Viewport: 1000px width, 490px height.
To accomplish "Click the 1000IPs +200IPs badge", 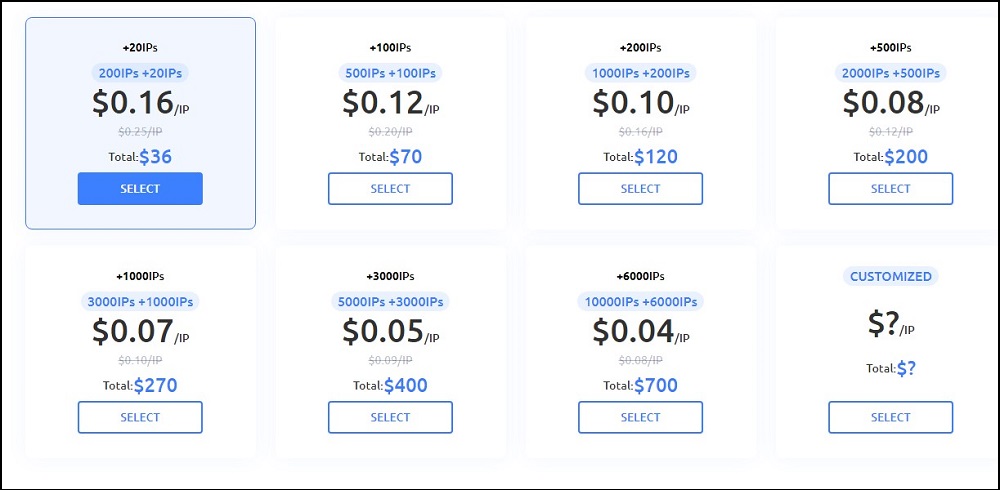I will coord(640,73).
